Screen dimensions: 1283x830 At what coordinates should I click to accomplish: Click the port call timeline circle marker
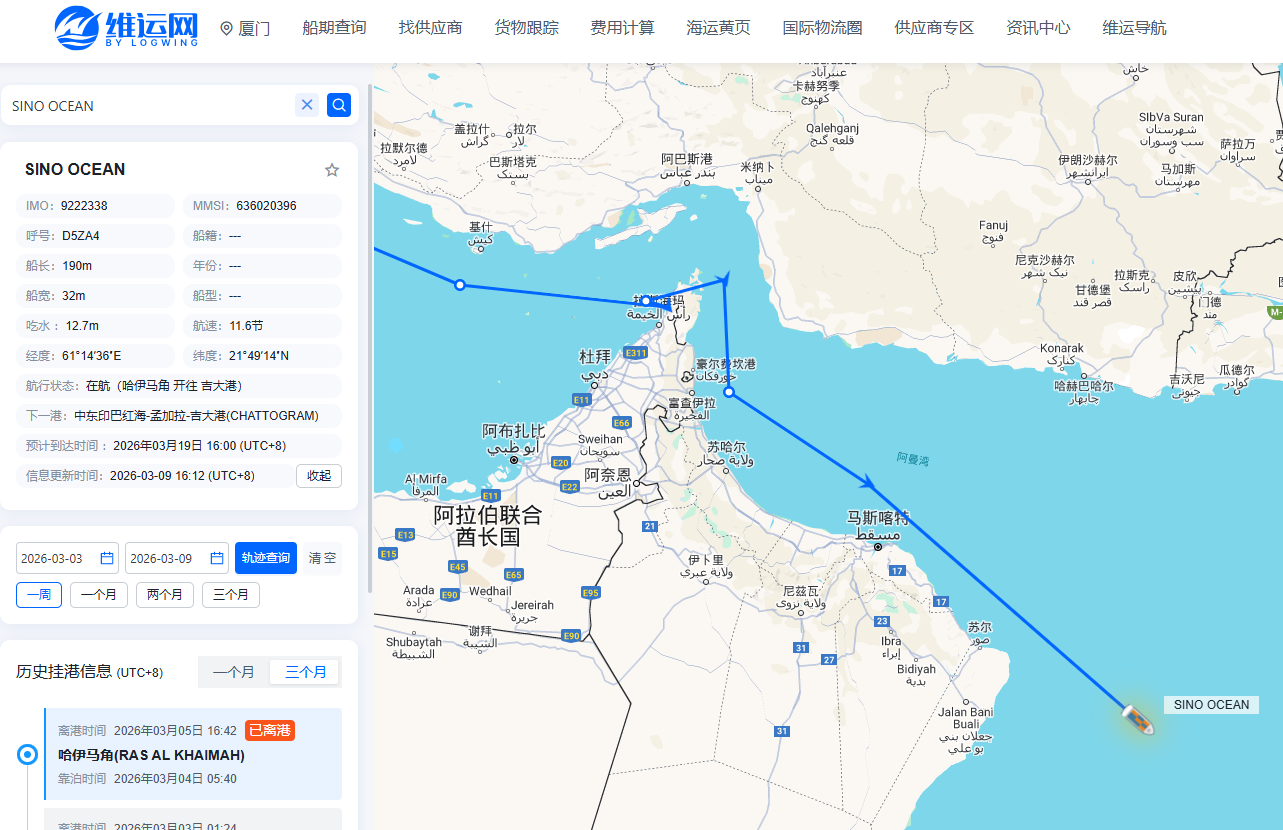tap(28, 755)
